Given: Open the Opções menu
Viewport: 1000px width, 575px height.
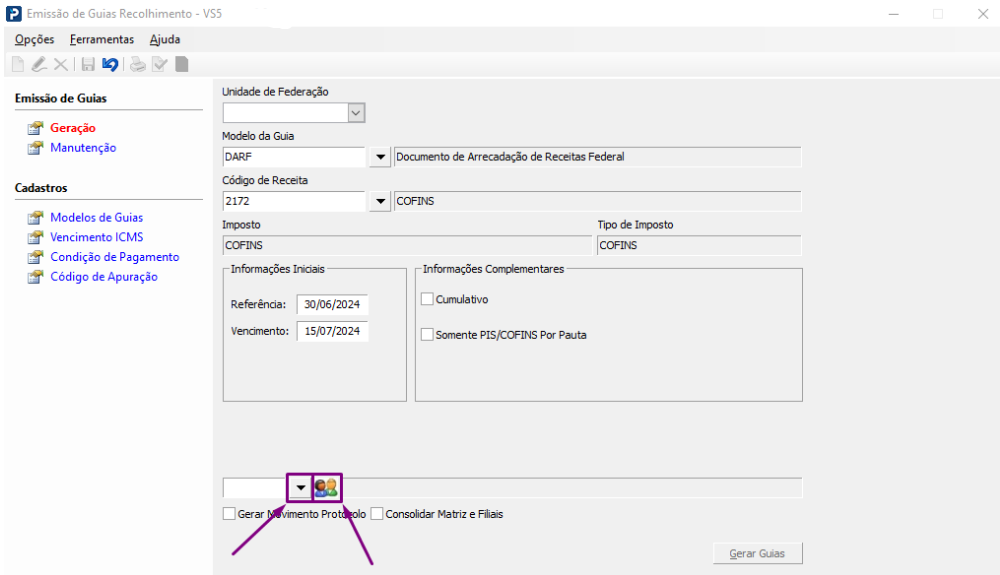Looking at the screenshot, I should click(x=35, y=40).
